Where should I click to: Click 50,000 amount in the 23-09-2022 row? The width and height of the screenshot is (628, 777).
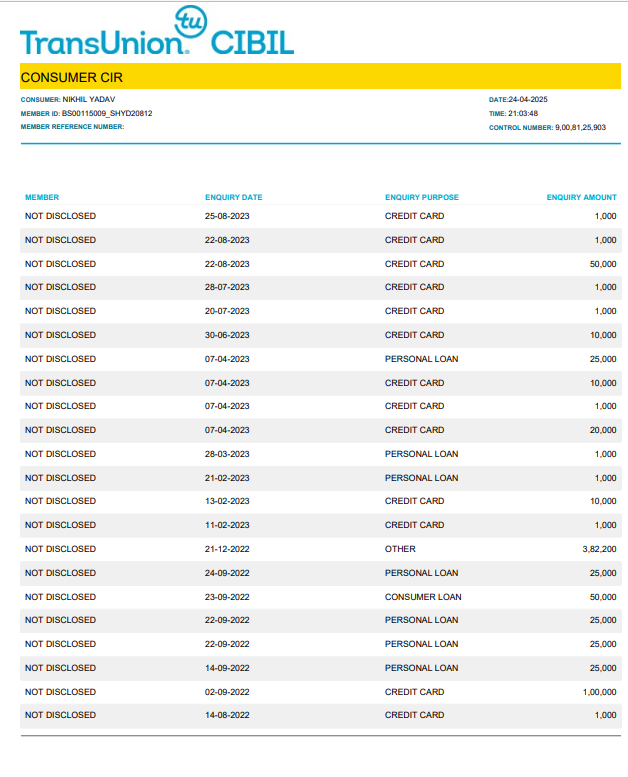tap(603, 597)
